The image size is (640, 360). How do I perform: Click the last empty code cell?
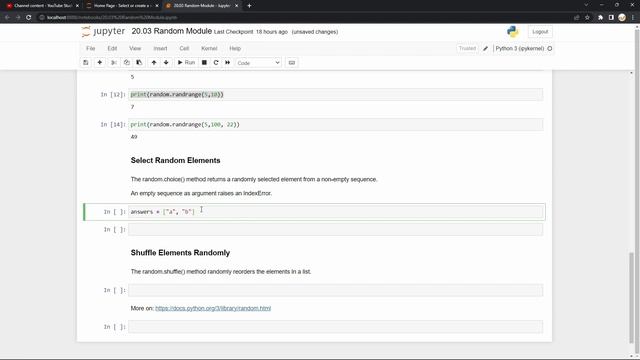pyautogui.click(x=336, y=327)
